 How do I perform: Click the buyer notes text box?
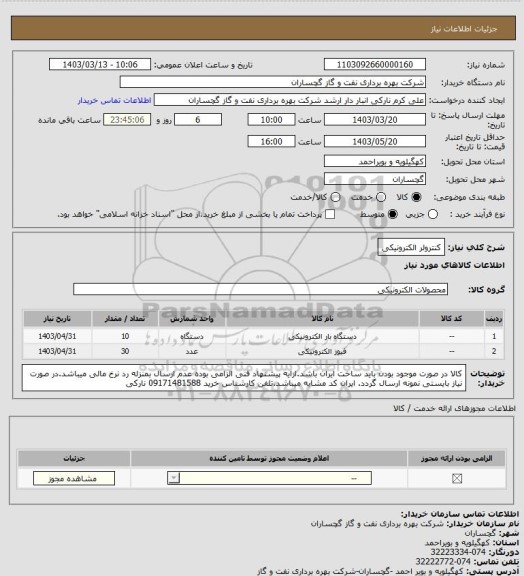pyautogui.click(x=244, y=378)
